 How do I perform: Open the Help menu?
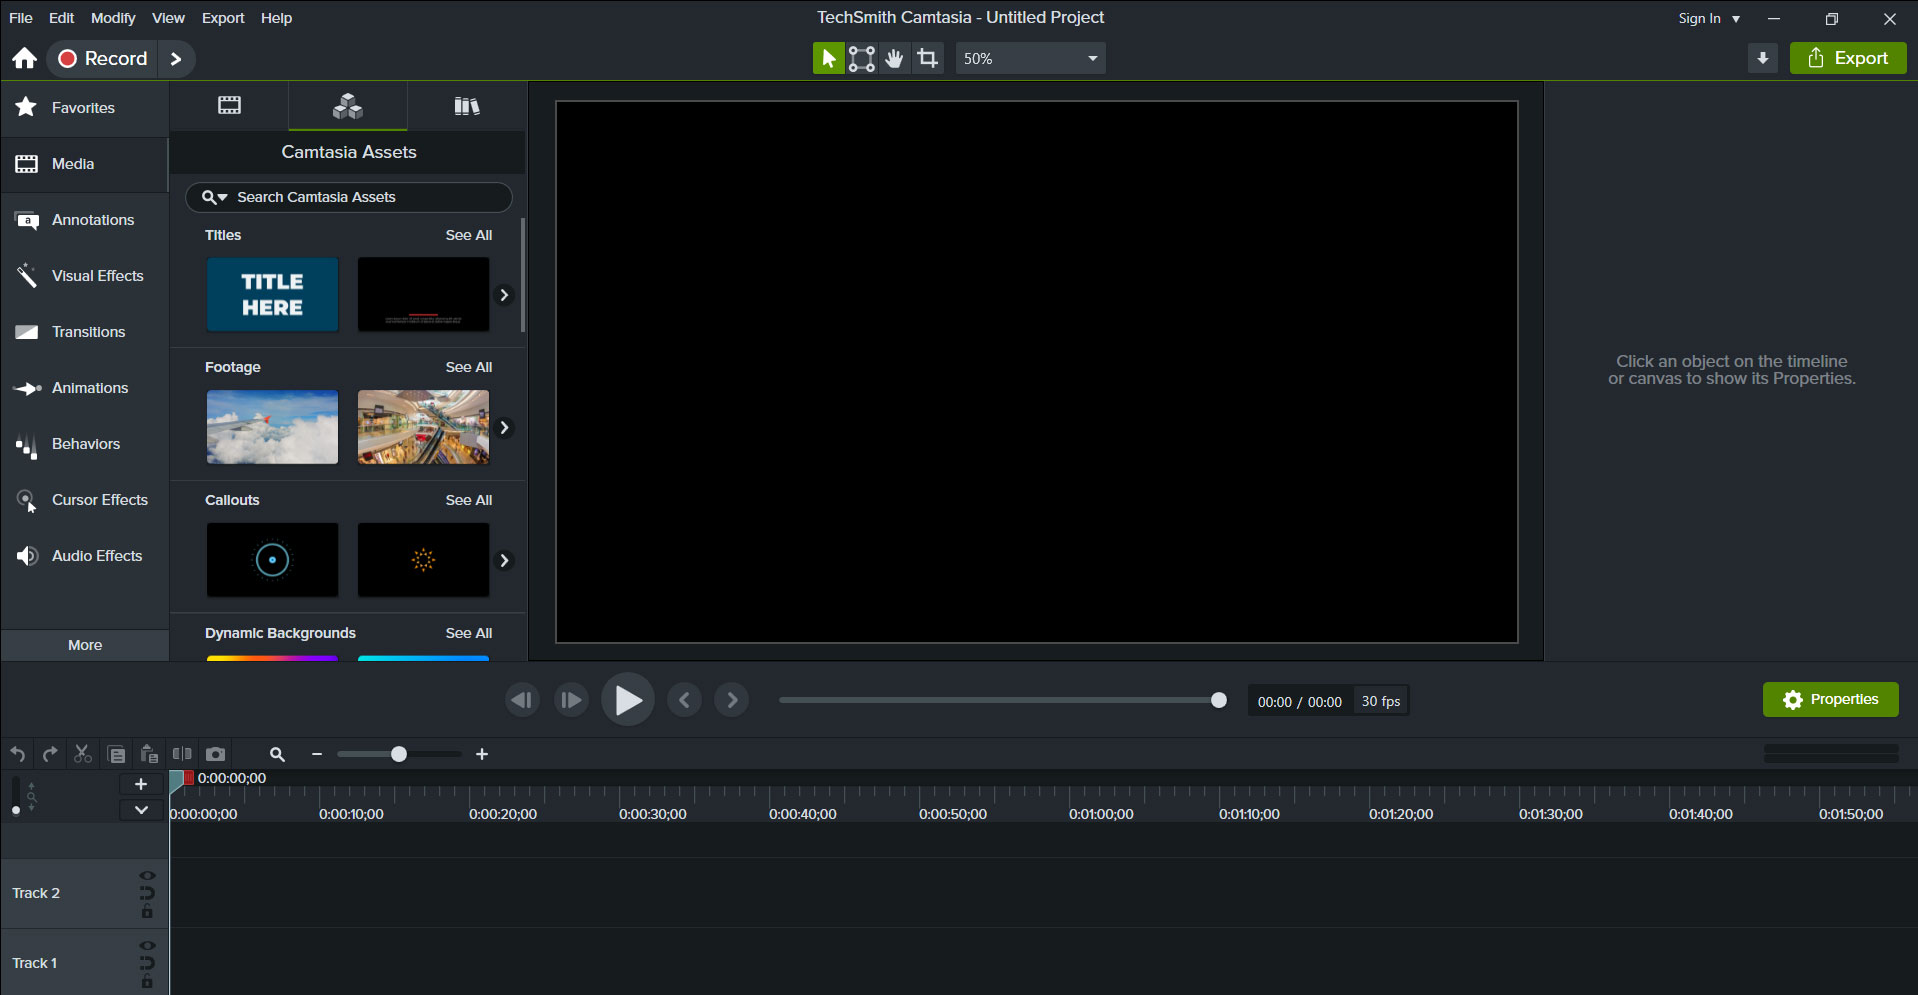(276, 18)
